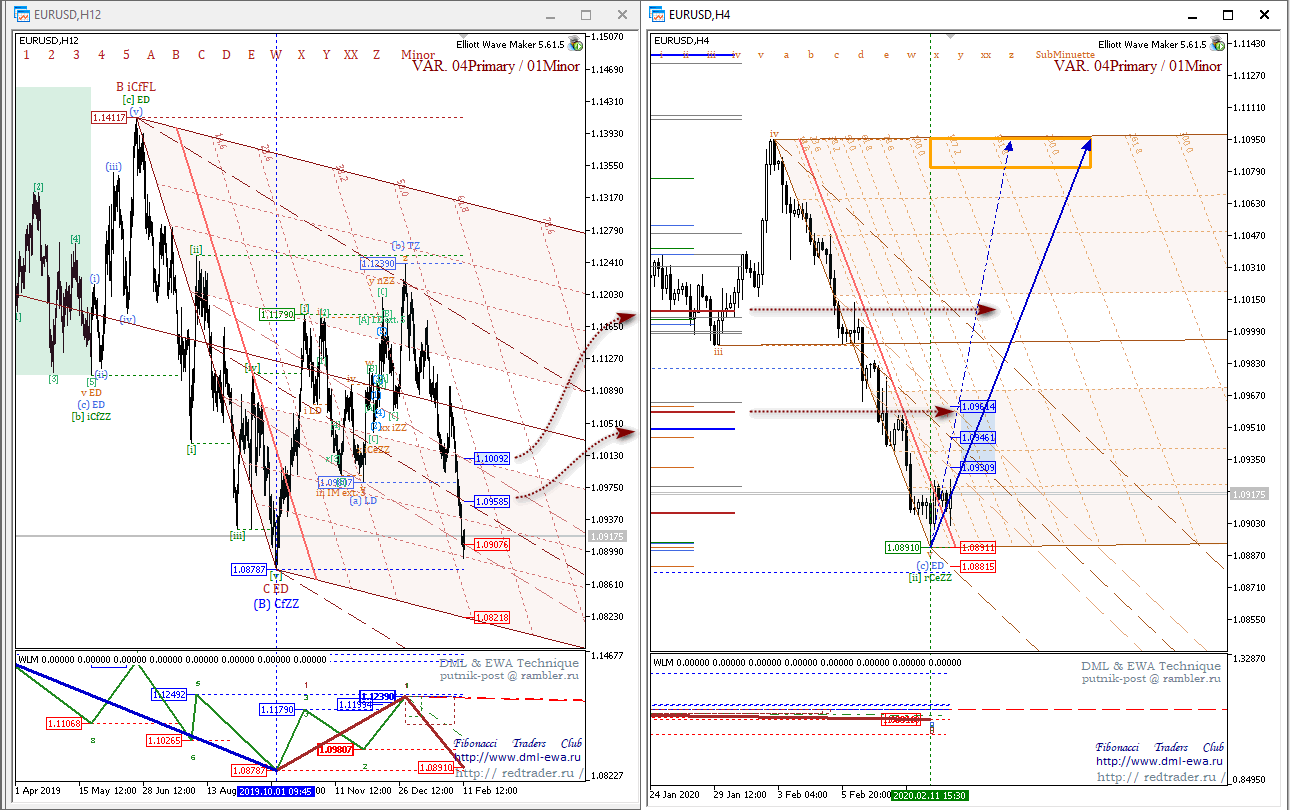Click the Elliott Wave Maker expert icon in H4 chart

1216,44
